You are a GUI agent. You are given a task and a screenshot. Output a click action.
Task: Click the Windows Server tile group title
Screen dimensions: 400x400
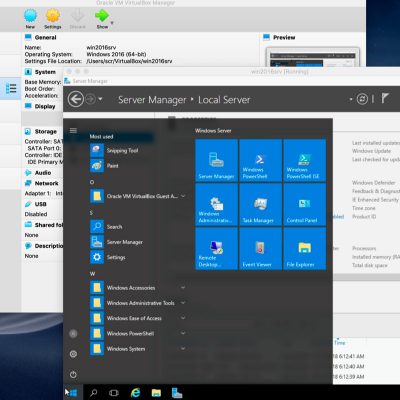(213, 131)
